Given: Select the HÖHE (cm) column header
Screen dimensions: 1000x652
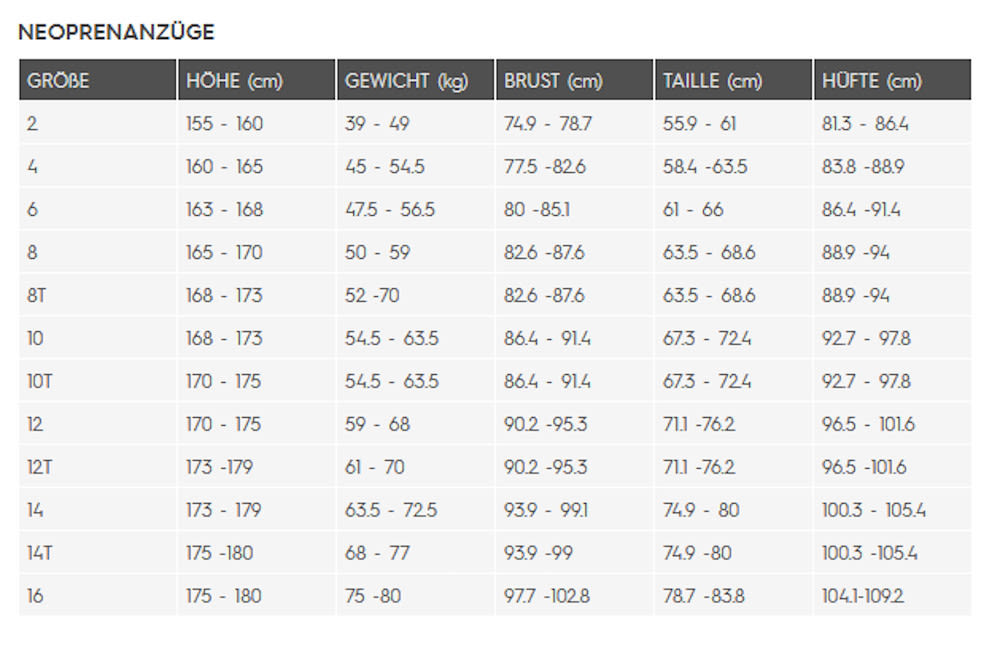Looking at the screenshot, I should tap(256, 80).
